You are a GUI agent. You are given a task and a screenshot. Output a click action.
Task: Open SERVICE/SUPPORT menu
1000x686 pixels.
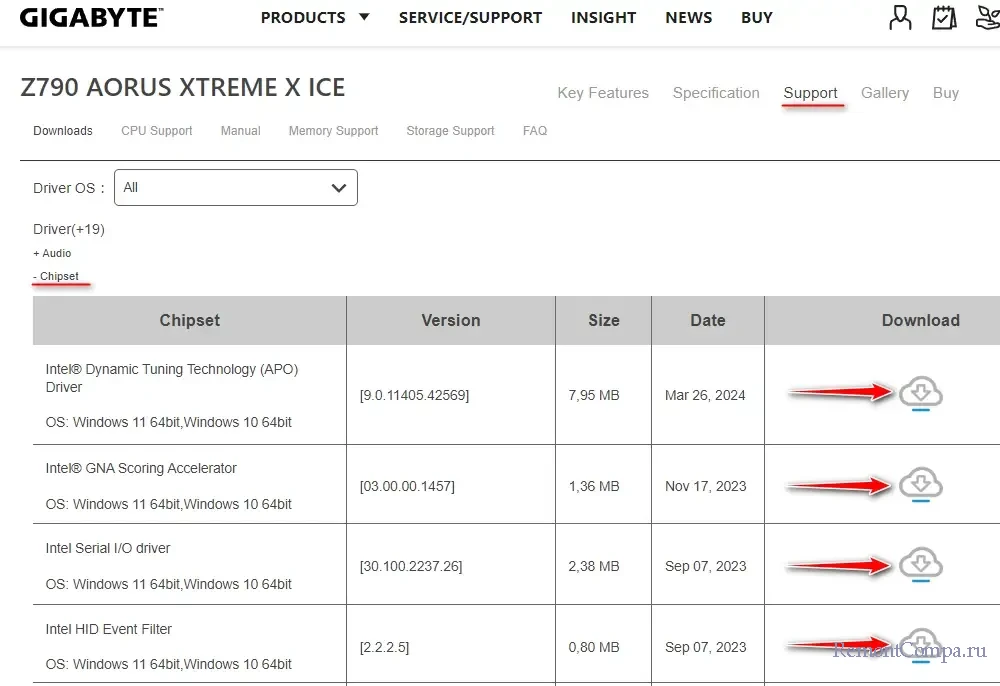pyautogui.click(x=470, y=17)
